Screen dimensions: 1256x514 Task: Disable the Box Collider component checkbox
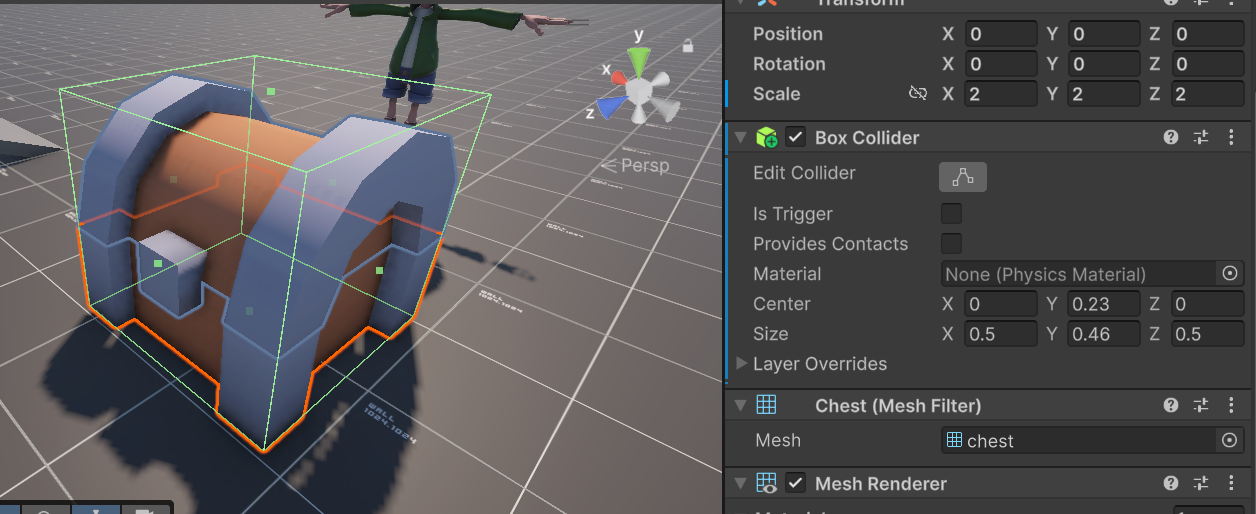[x=796, y=137]
